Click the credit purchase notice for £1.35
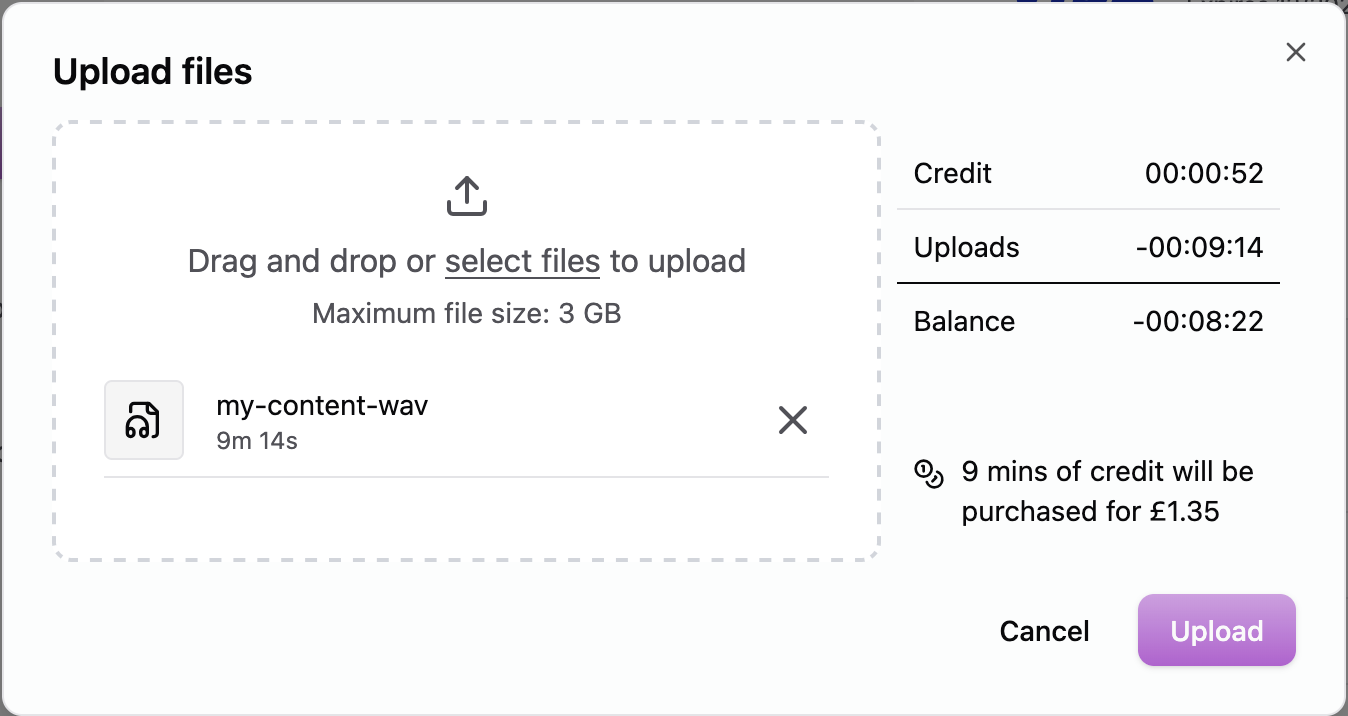Viewport: 1348px width, 716px height. (1107, 491)
